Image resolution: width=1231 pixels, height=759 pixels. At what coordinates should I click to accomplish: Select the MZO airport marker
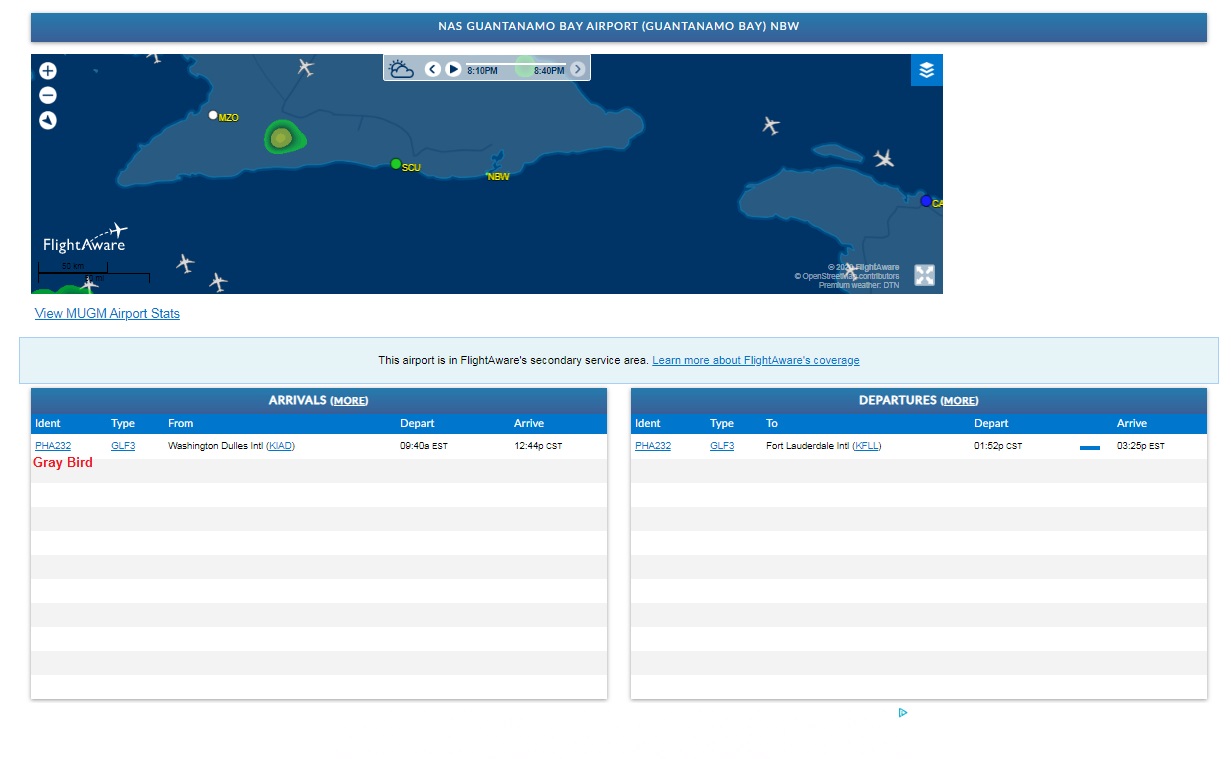click(x=212, y=115)
